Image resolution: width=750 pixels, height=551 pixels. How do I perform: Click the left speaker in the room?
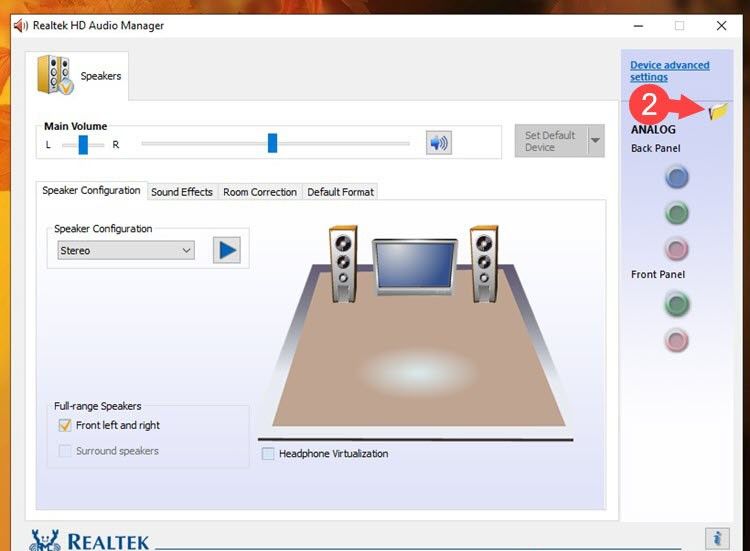point(342,264)
